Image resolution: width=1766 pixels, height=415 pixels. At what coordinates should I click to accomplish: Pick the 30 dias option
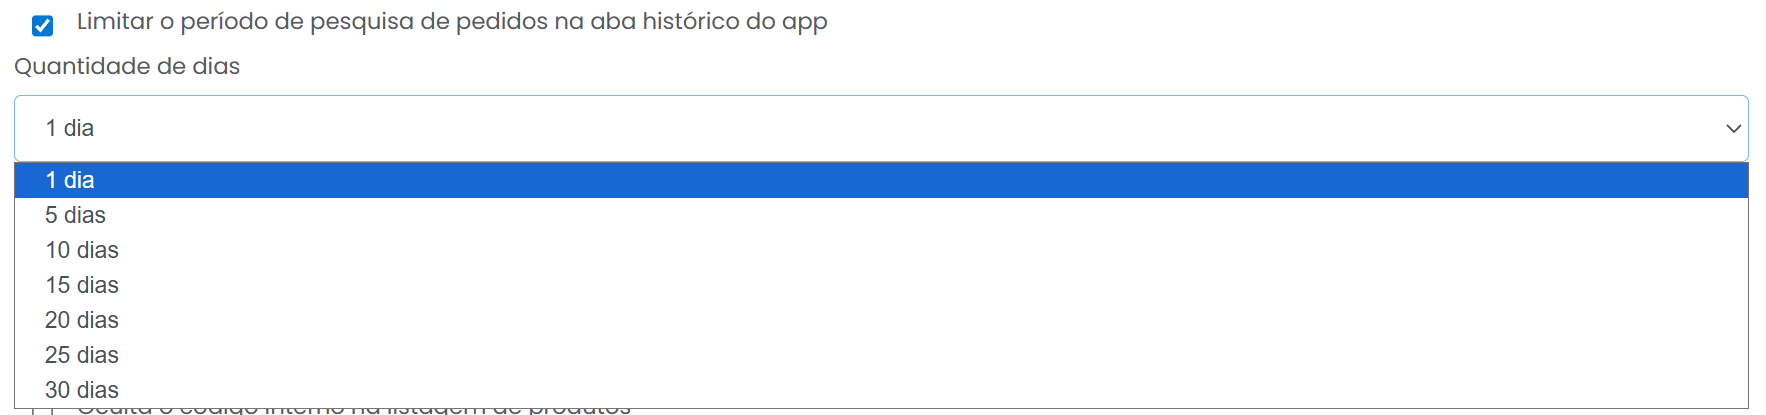(x=82, y=390)
